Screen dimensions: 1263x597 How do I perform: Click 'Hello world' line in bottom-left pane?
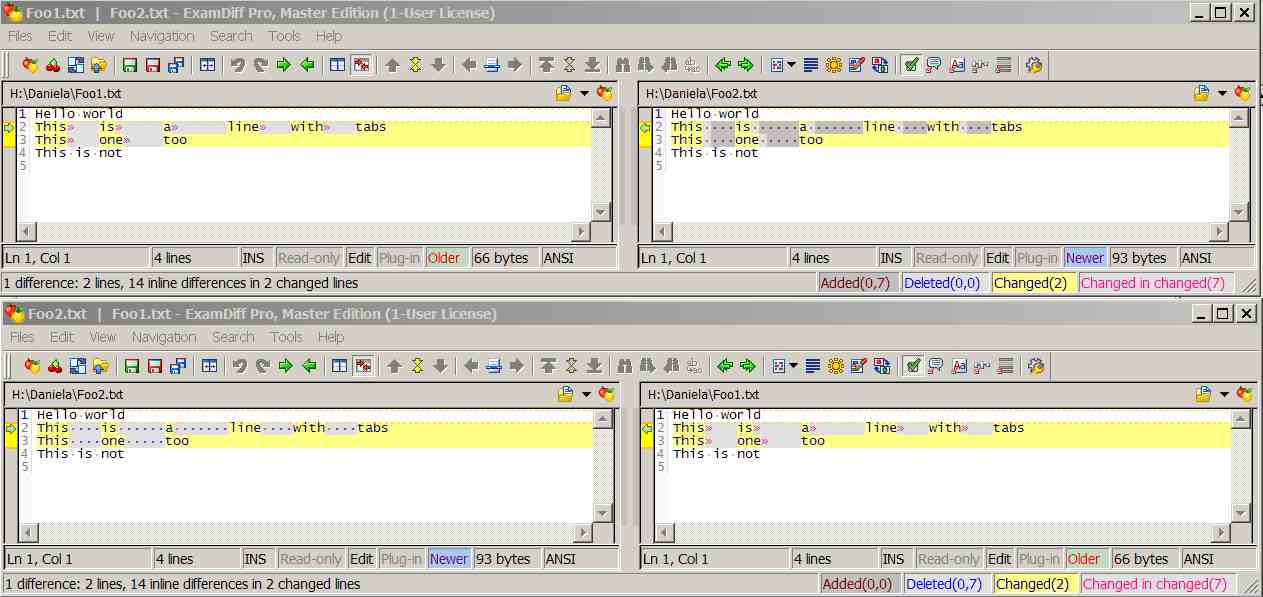tap(81, 415)
